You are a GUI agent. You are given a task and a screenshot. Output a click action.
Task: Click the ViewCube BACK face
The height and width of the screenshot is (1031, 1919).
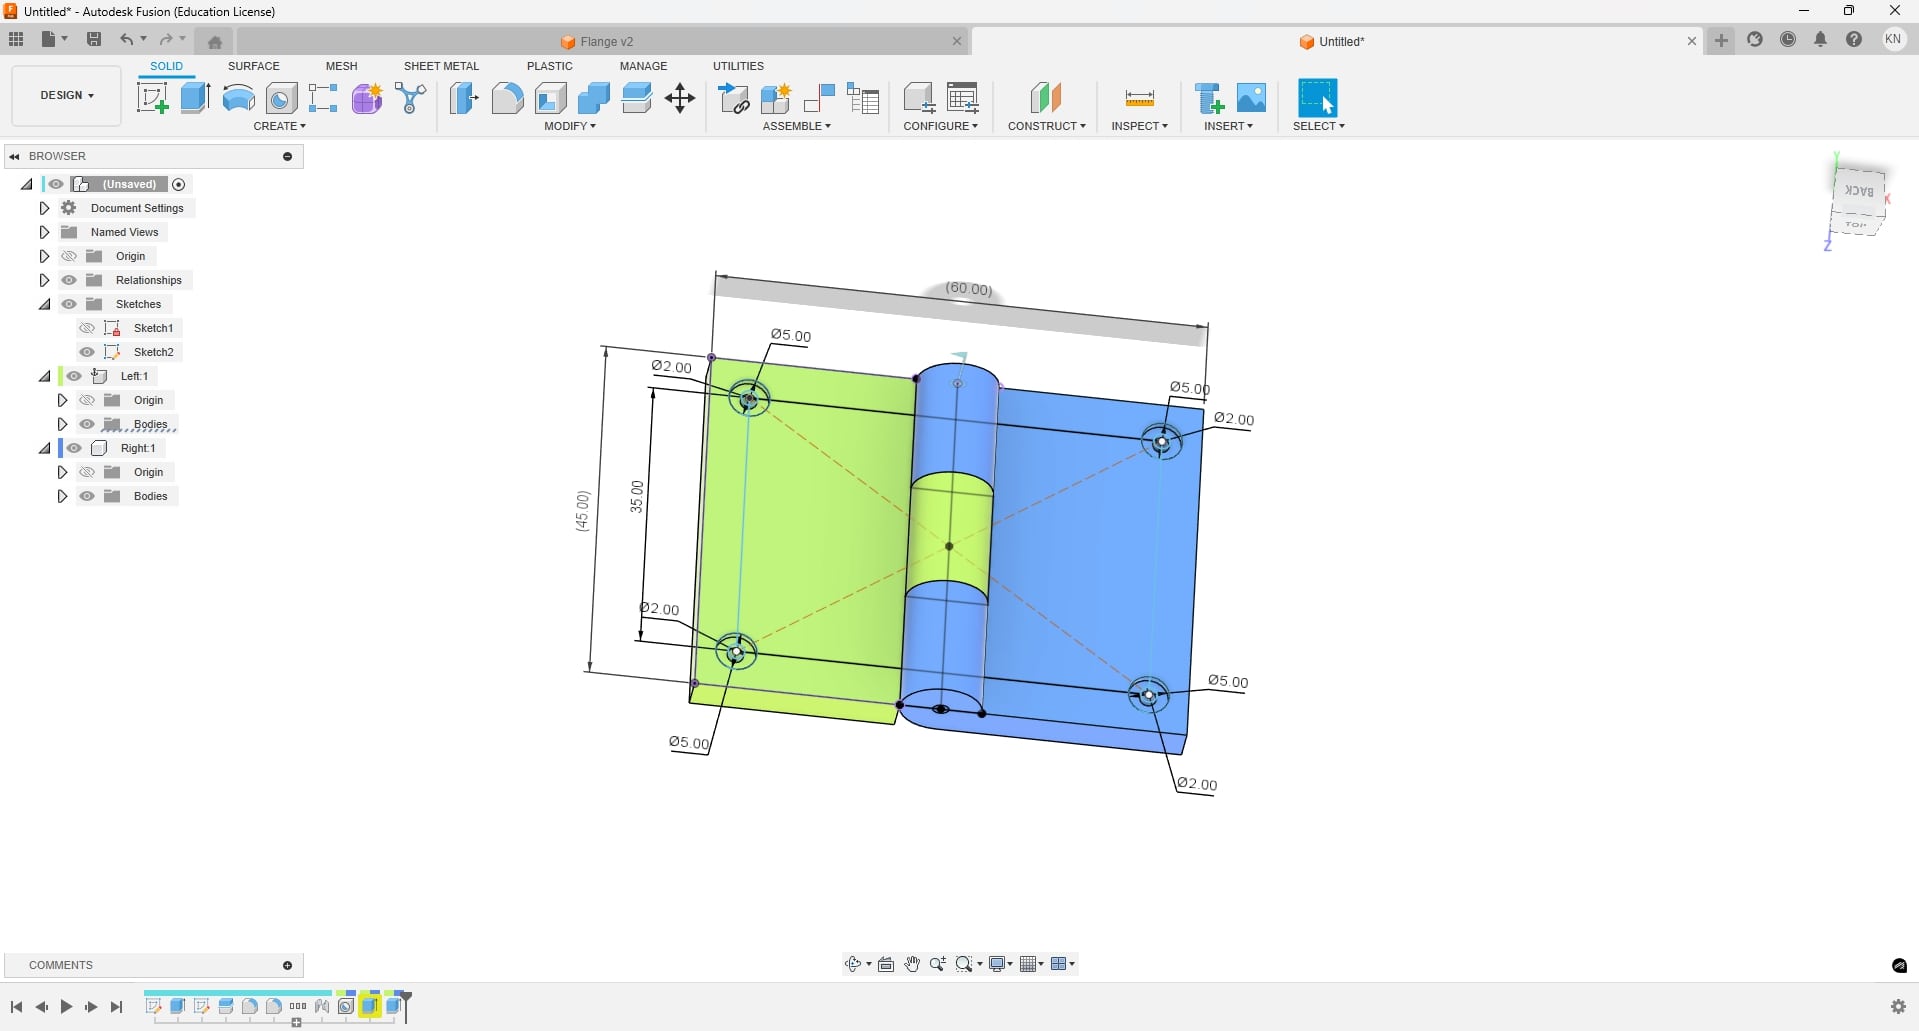pyautogui.click(x=1859, y=190)
